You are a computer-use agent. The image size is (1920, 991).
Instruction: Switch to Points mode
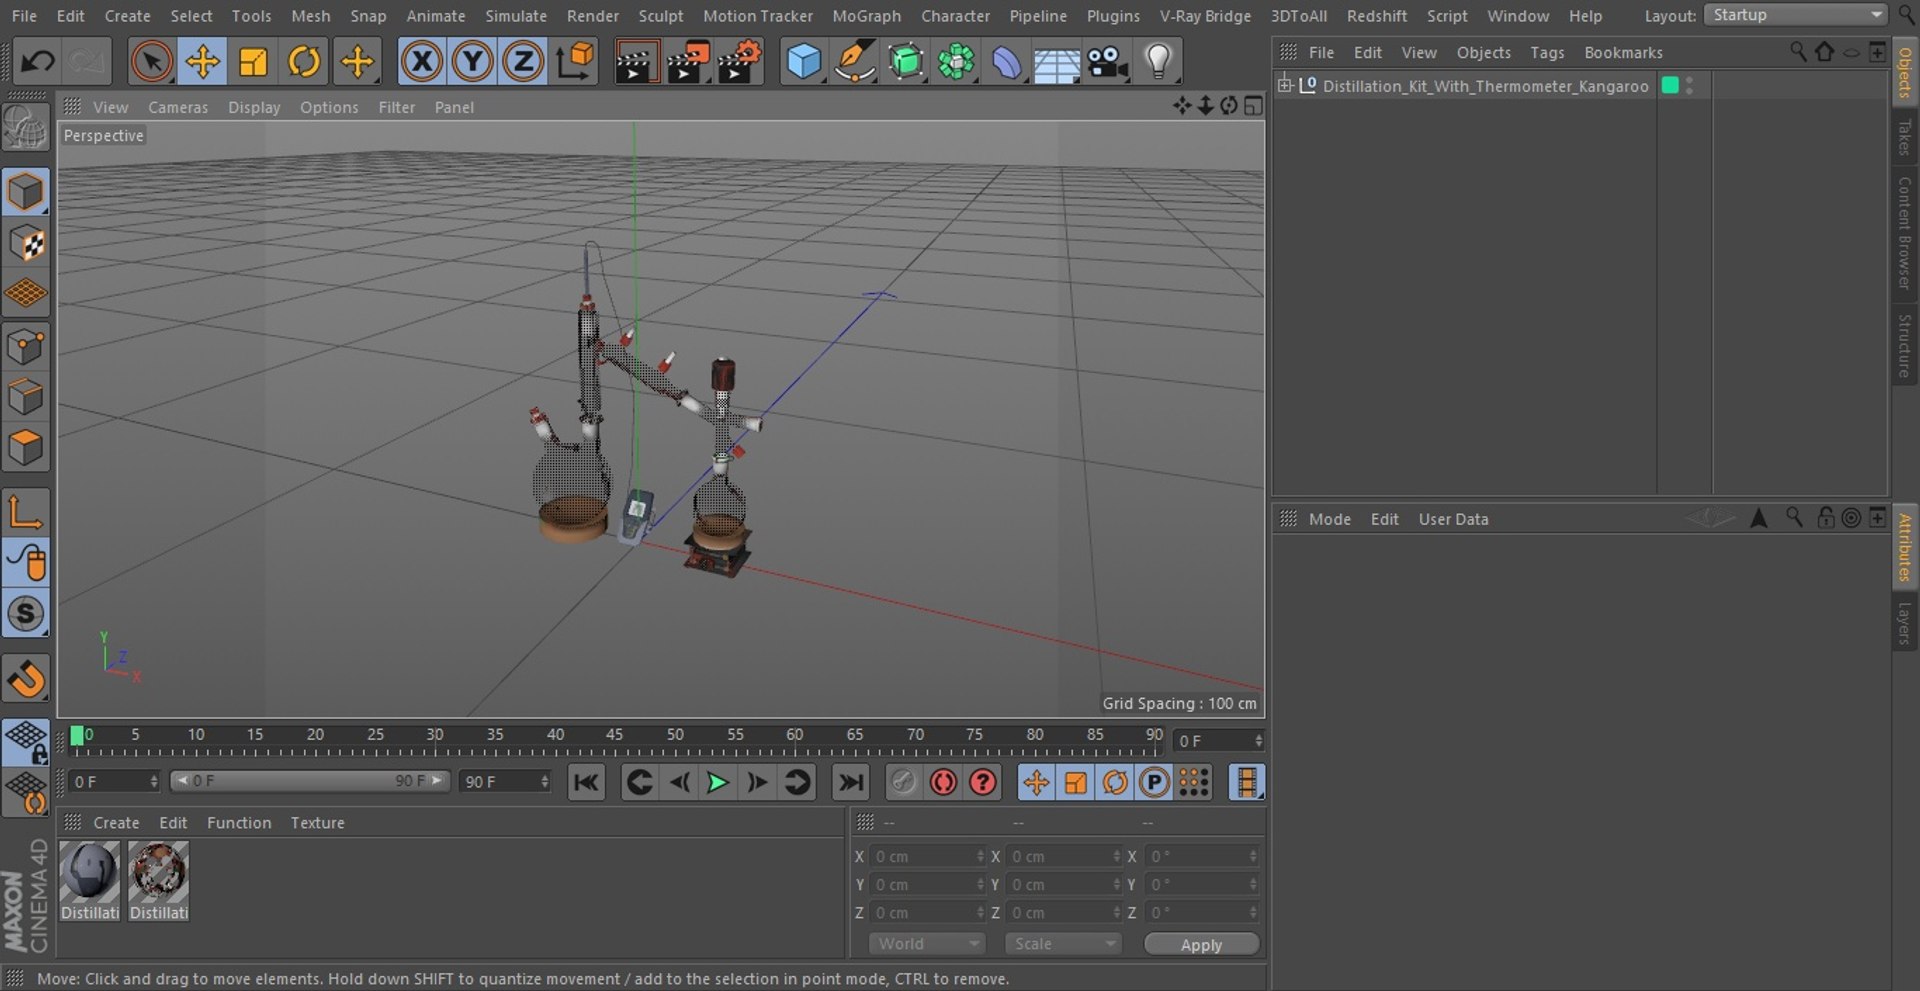(x=26, y=347)
